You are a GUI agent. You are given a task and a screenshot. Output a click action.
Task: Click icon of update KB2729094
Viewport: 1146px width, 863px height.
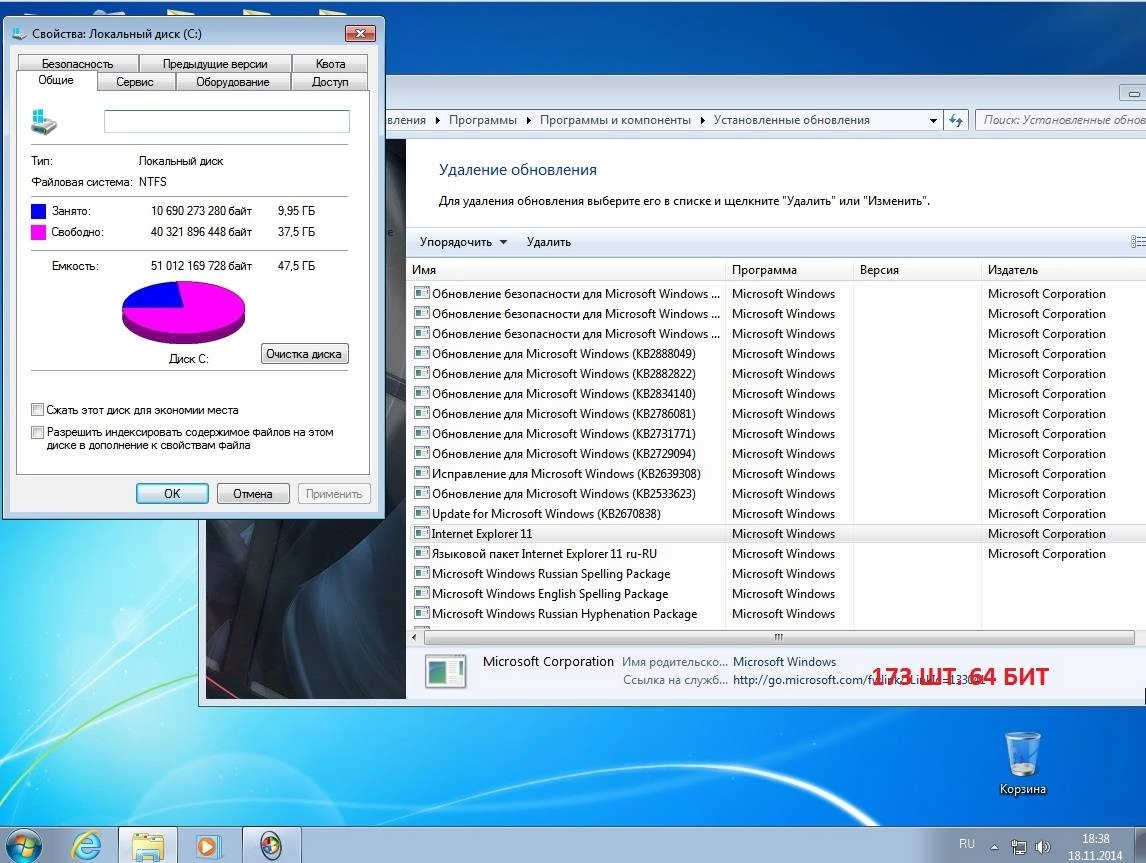tap(422, 453)
